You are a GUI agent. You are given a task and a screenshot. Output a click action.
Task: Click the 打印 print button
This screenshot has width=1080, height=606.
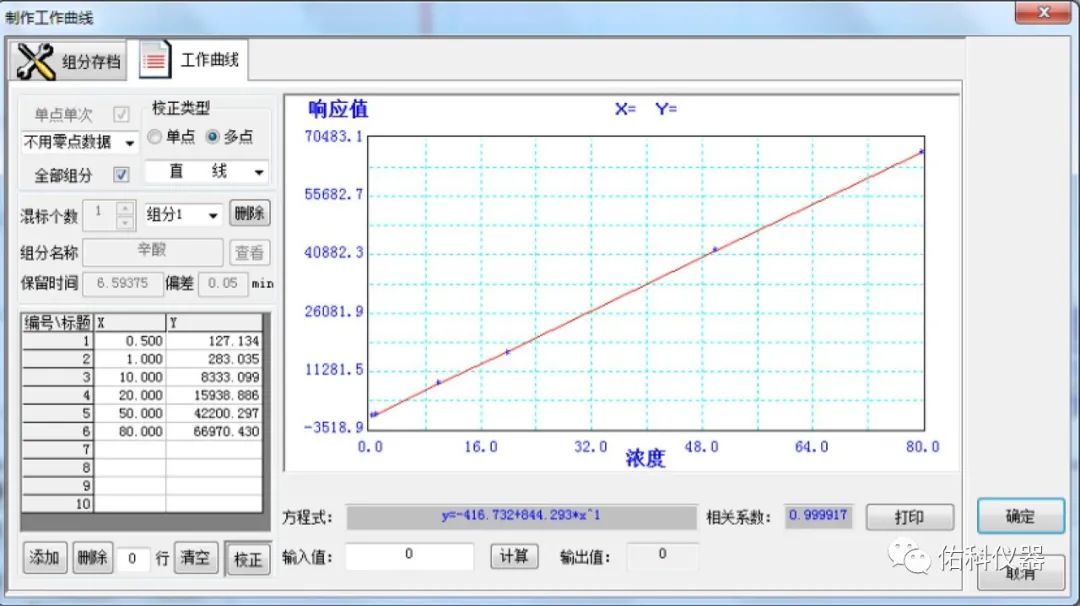tap(909, 517)
